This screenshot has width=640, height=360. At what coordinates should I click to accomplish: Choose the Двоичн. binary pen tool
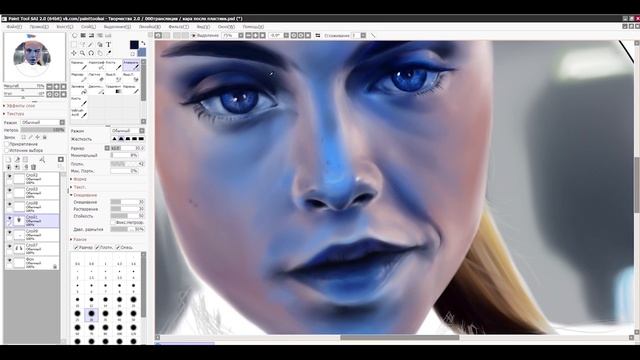click(97, 89)
